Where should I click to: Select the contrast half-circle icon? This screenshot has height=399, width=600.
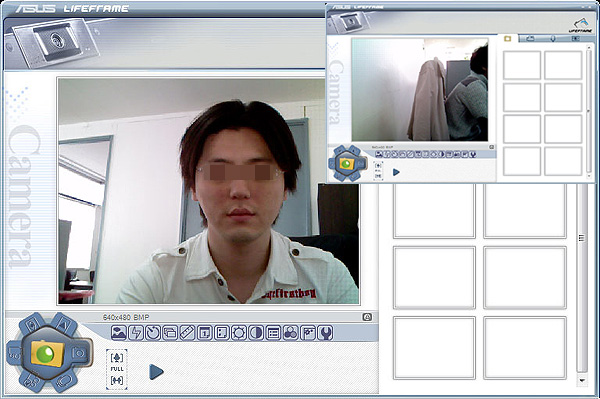click(256, 333)
